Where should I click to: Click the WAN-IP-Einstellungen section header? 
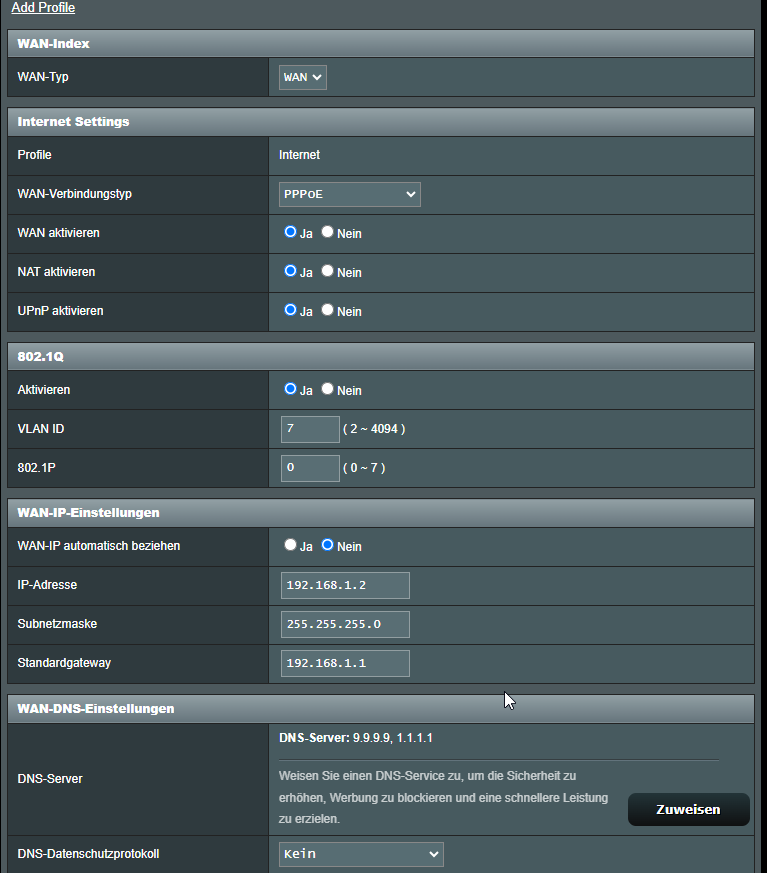(x=381, y=513)
